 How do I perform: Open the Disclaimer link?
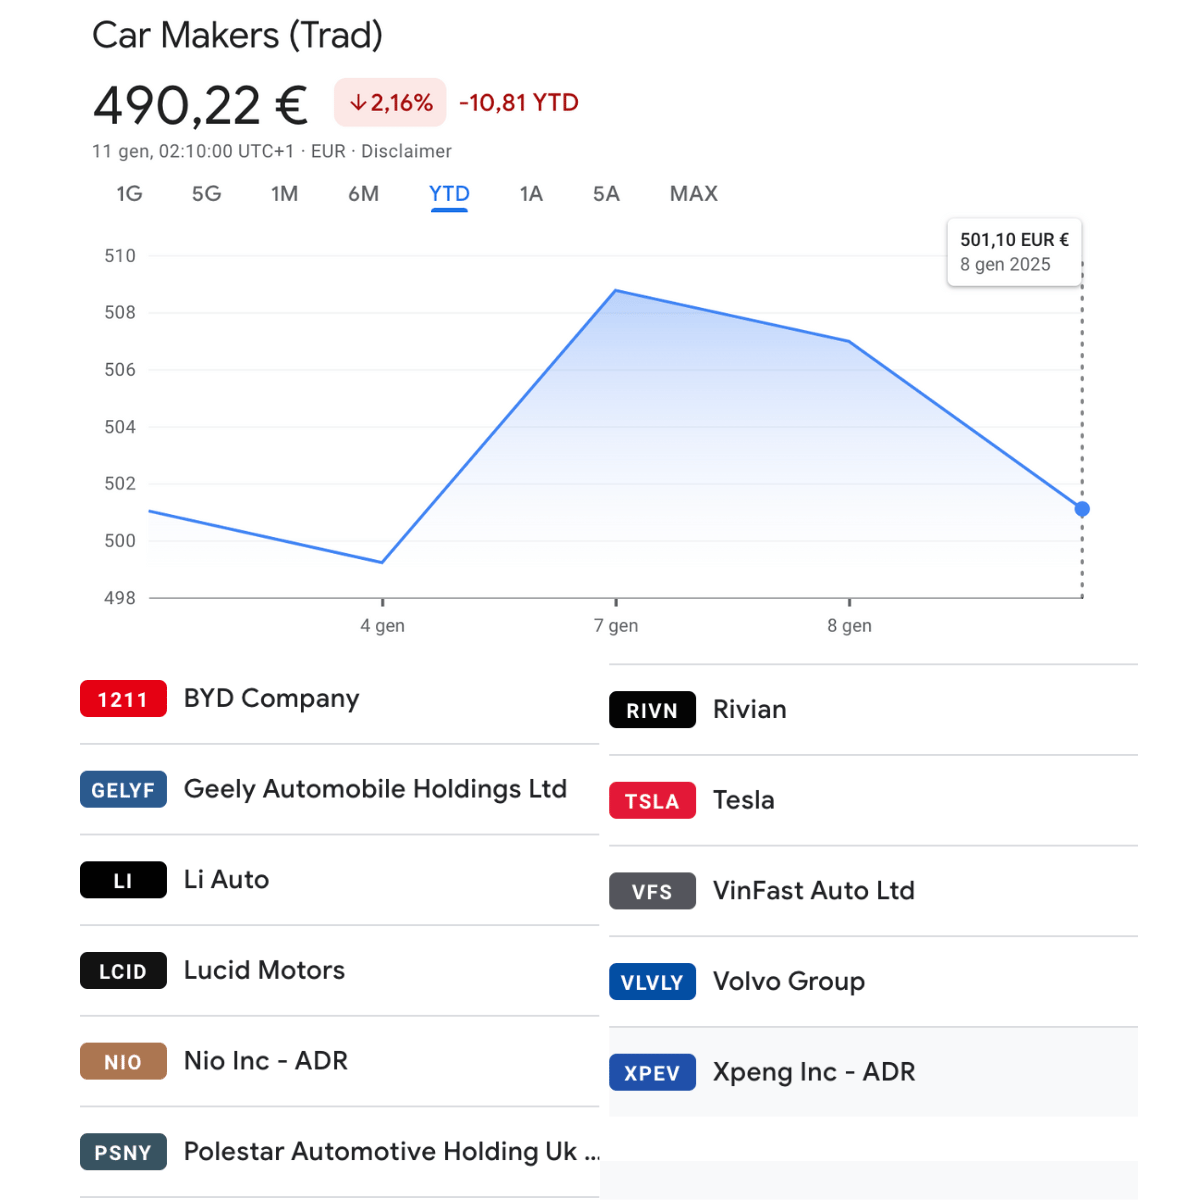click(x=406, y=151)
